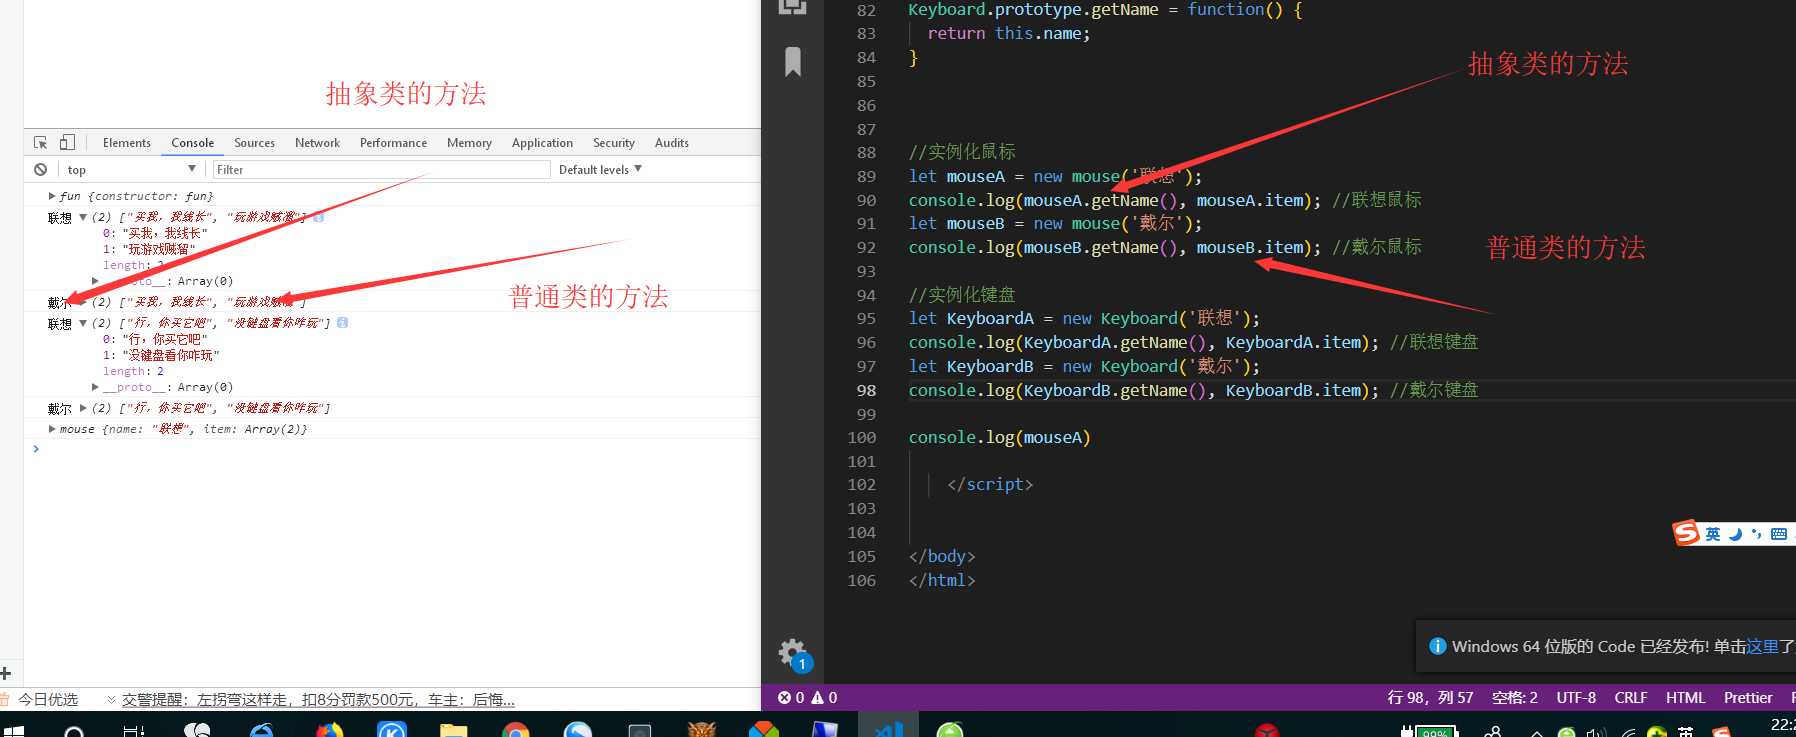The height and width of the screenshot is (737, 1796).
Task: Click the errors and warnings counter in status bar
Action: click(808, 698)
